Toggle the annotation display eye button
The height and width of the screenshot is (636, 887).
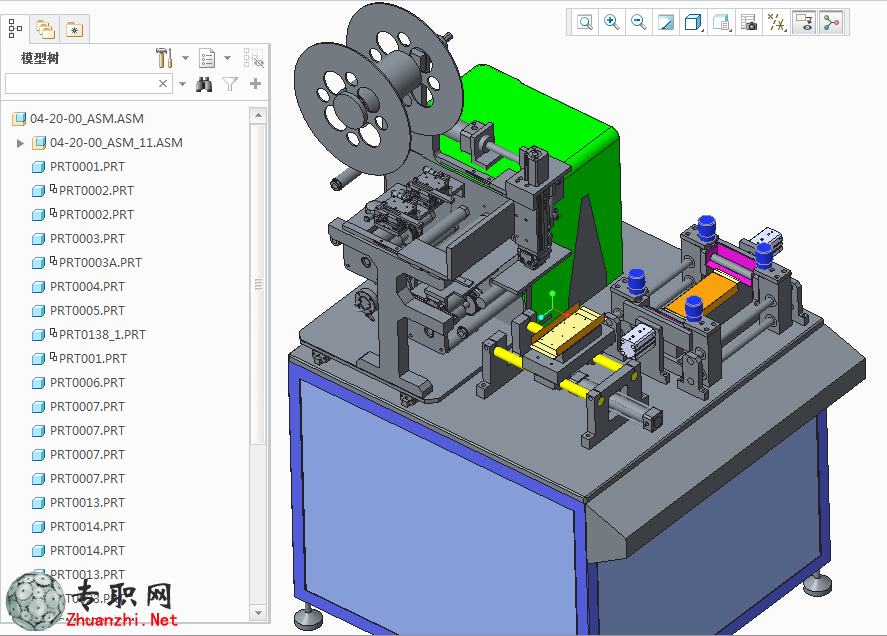click(803, 23)
